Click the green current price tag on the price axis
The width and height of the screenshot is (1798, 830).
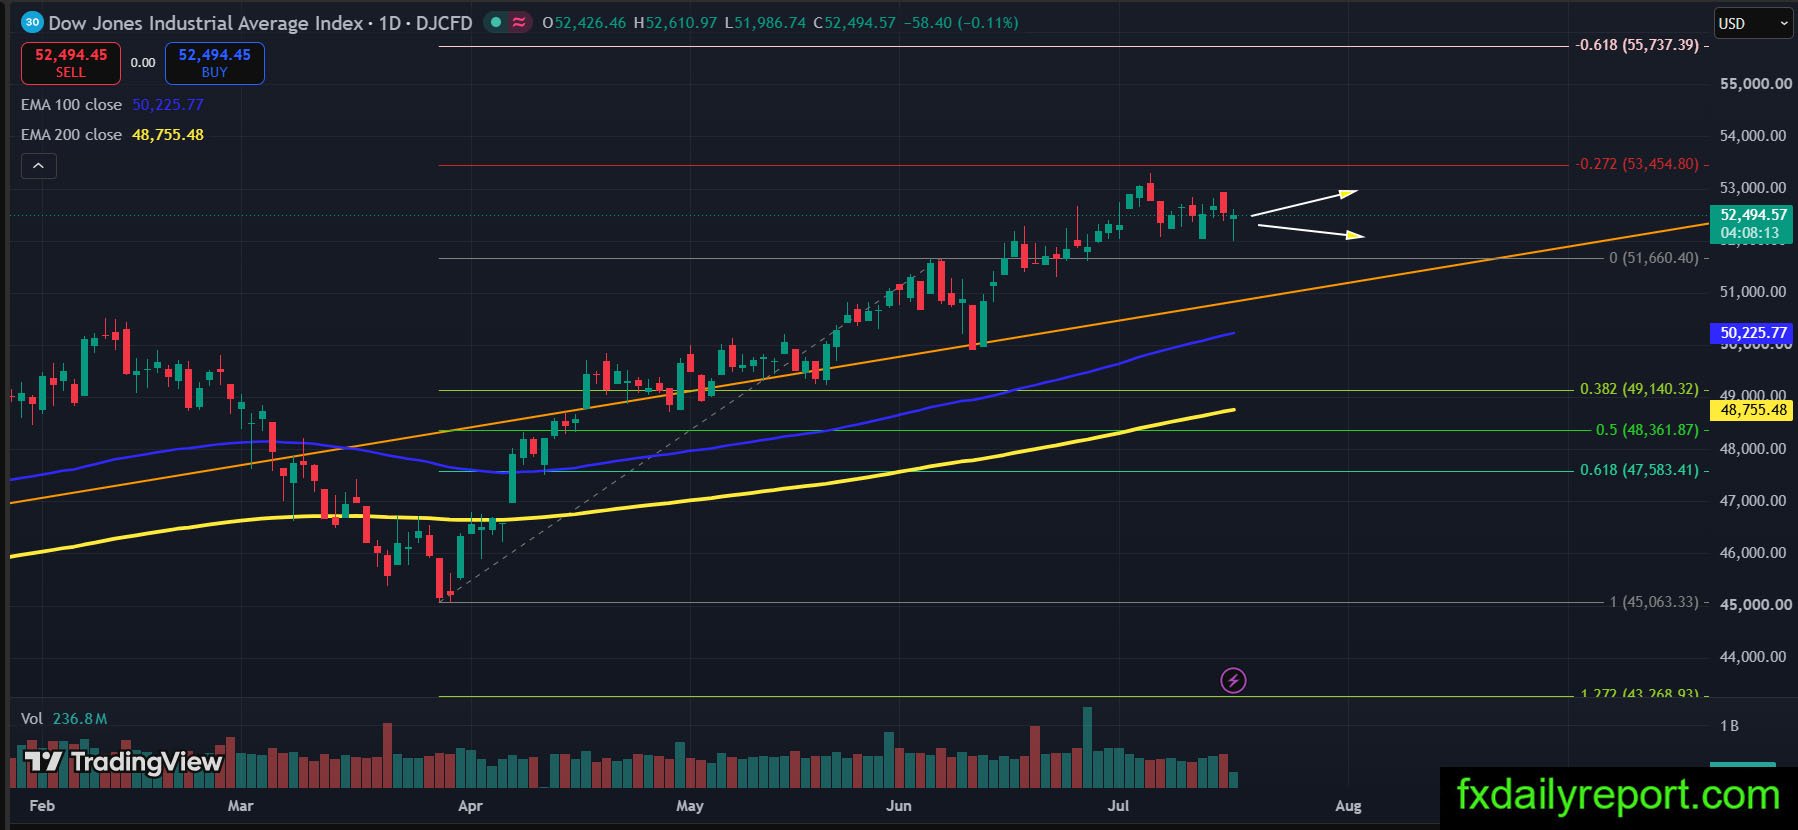tap(1753, 224)
